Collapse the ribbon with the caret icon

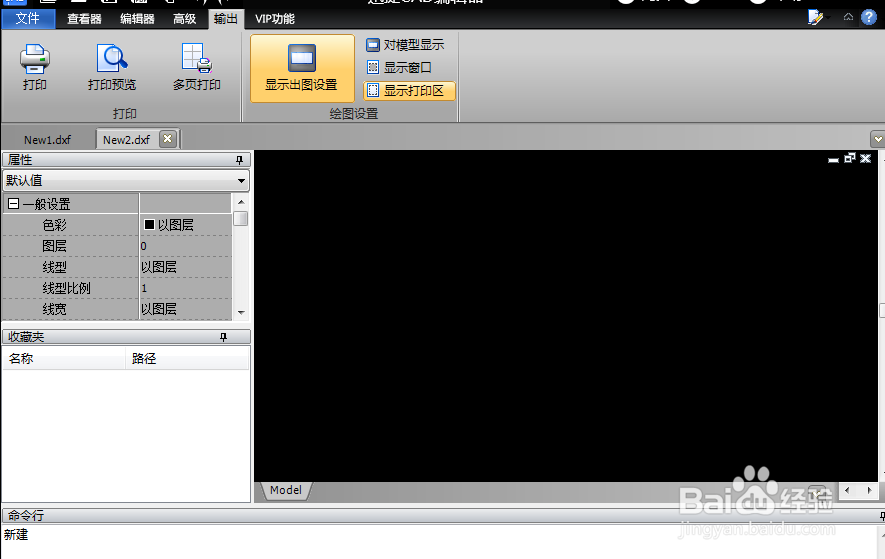coord(848,17)
